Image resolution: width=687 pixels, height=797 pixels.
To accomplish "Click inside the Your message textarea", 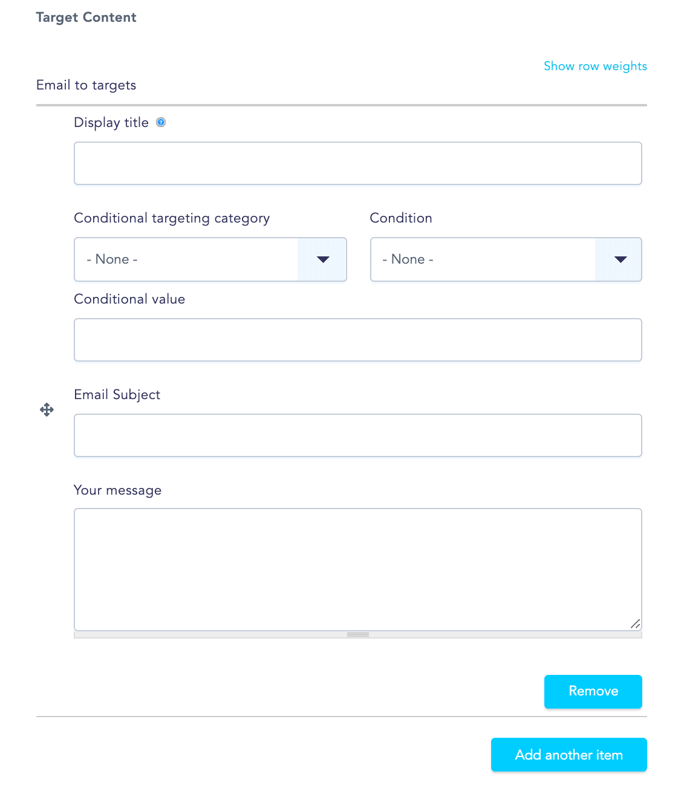I will 358,570.
